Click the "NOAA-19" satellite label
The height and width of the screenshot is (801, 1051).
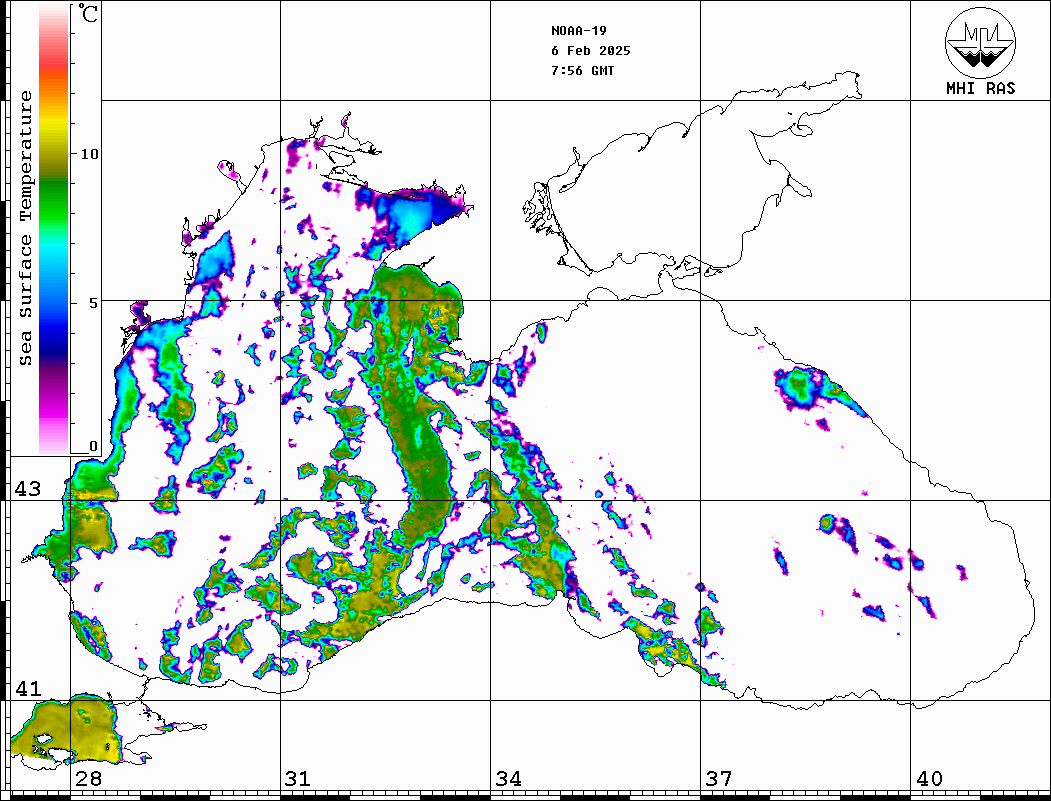(x=578, y=31)
